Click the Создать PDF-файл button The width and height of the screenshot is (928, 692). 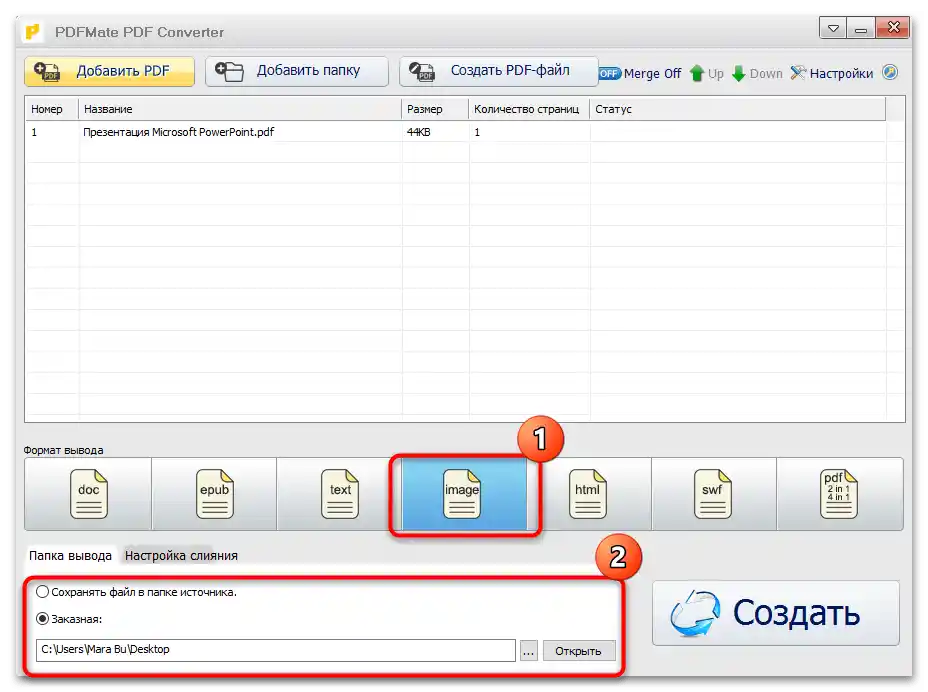point(498,72)
